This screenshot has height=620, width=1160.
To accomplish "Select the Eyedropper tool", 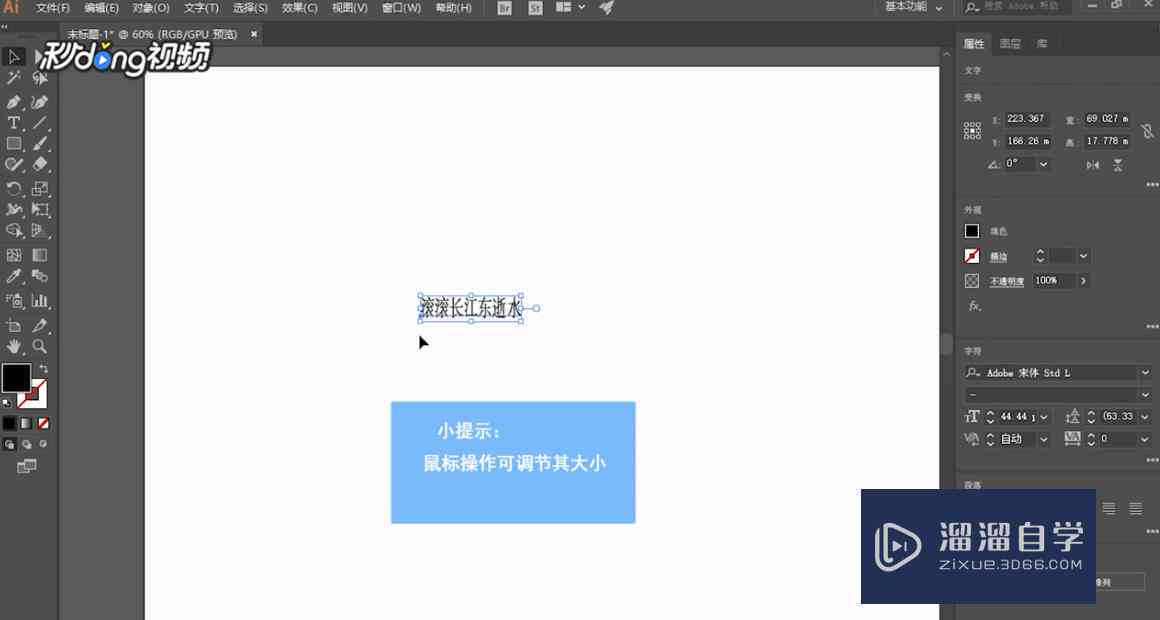I will [x=14, y=277].
